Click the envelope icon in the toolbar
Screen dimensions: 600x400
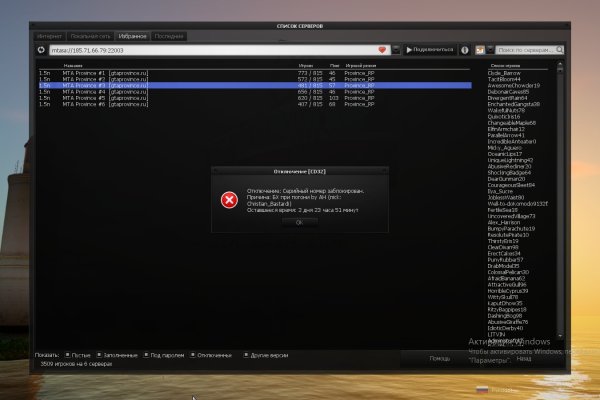tap(479, 49)
